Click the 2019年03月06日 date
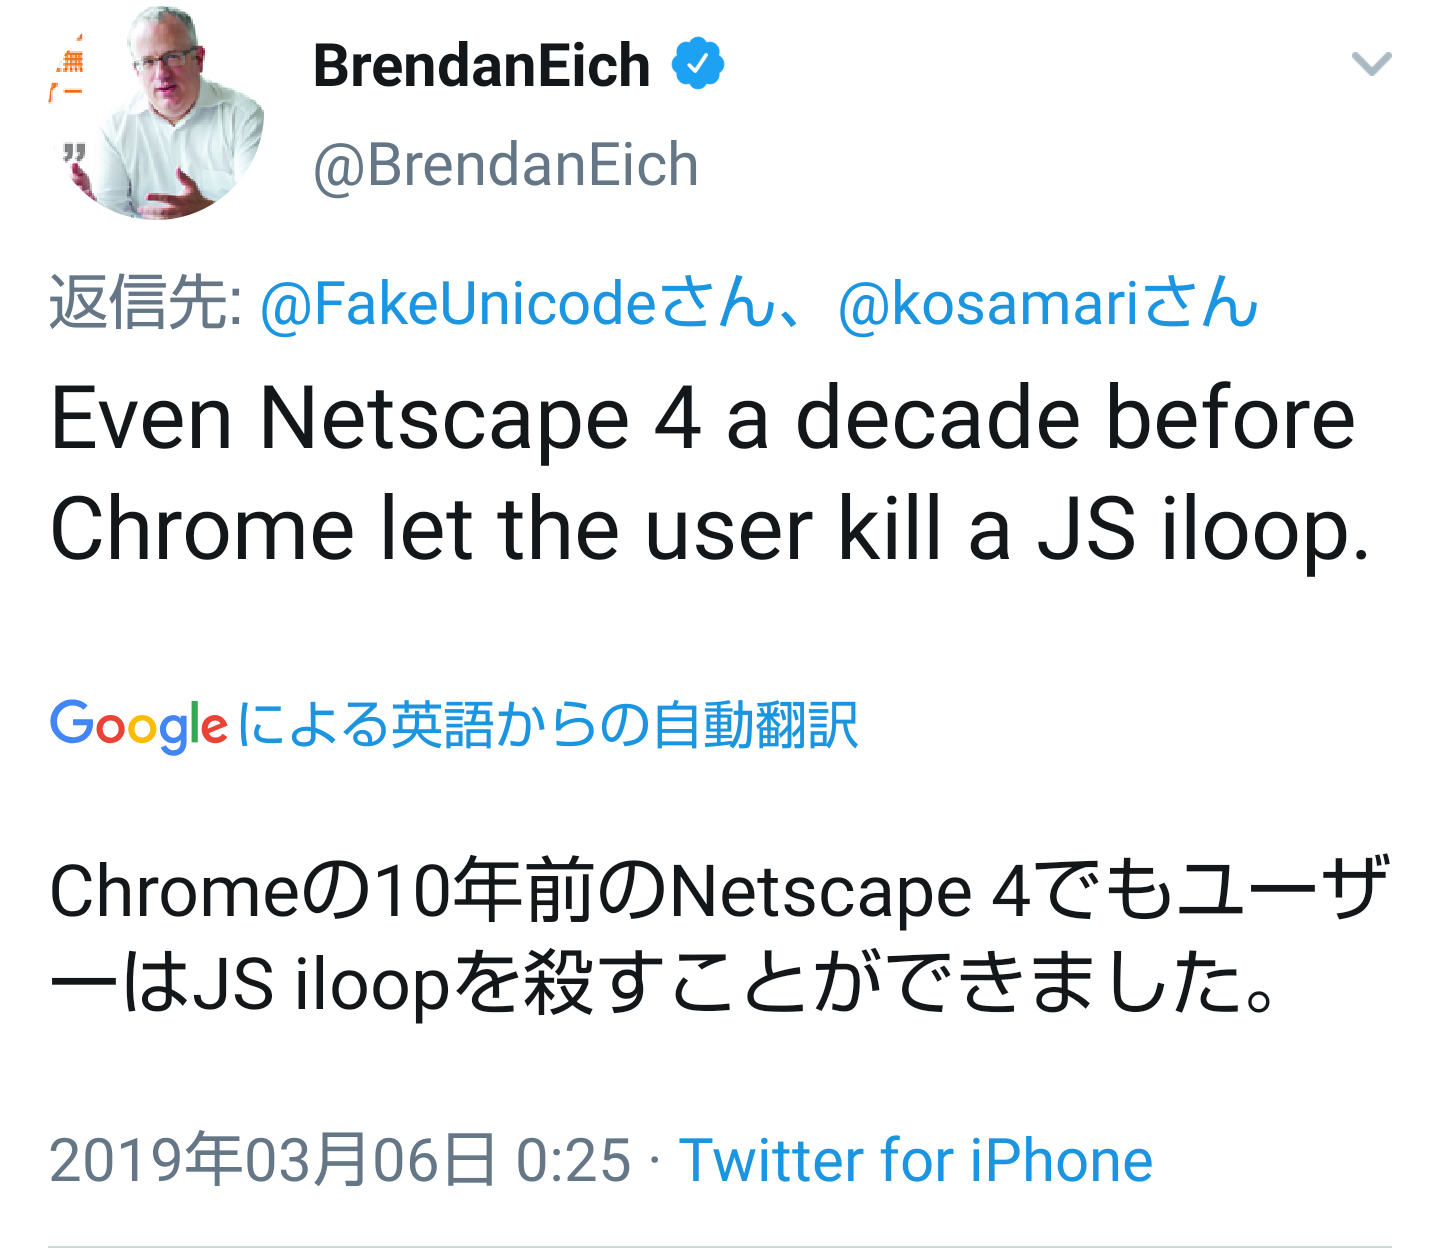1440x1257 pixels. [272, 1161]
